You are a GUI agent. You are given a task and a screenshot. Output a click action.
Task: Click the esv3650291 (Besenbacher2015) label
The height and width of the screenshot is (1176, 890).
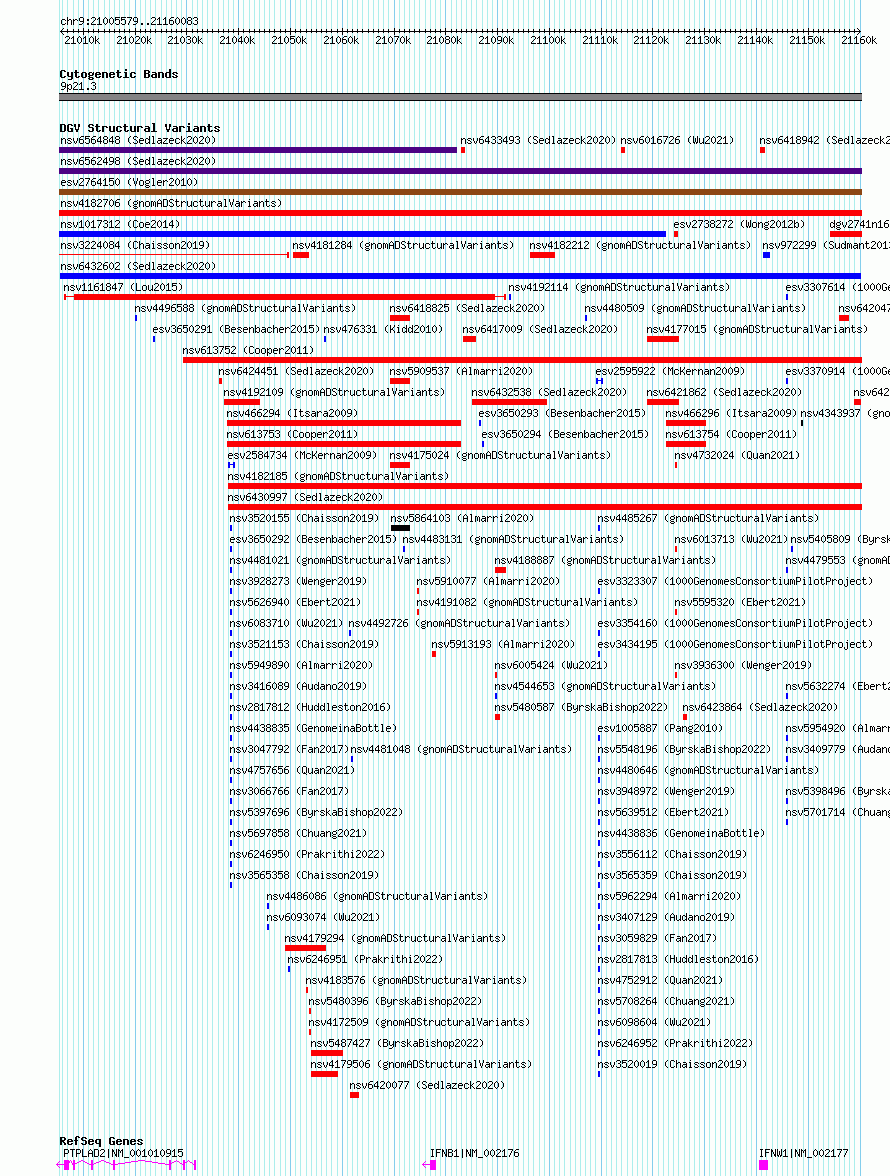coord(236,329)
